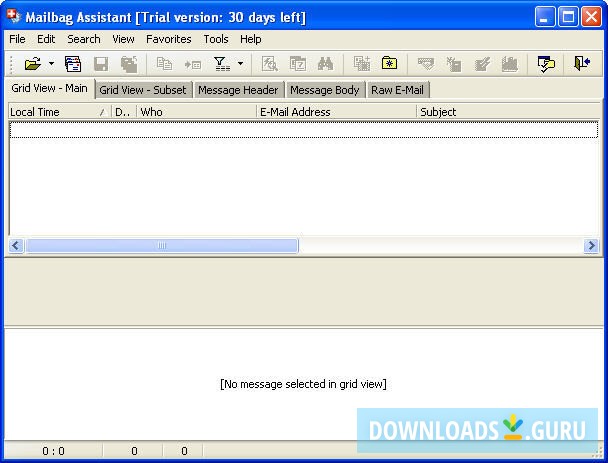This screenshot has height=463, width=608.
Task: Click the checkmark speech-bubble options icon
Action: tap(546, 64)
